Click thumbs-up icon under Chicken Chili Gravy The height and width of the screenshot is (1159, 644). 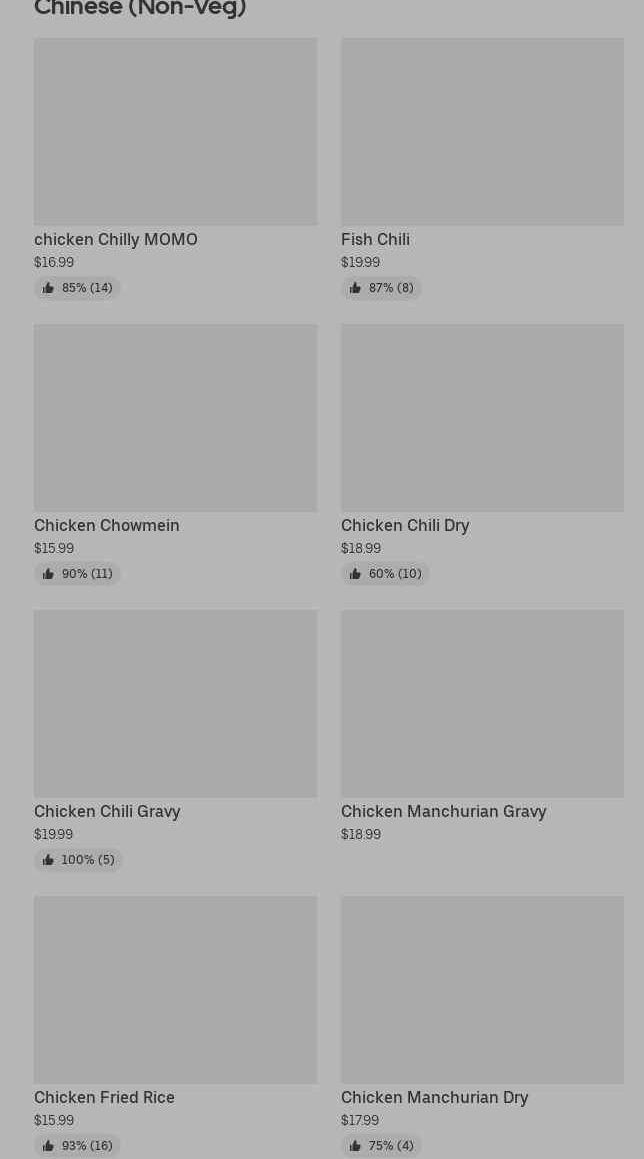tap(48, 860)
